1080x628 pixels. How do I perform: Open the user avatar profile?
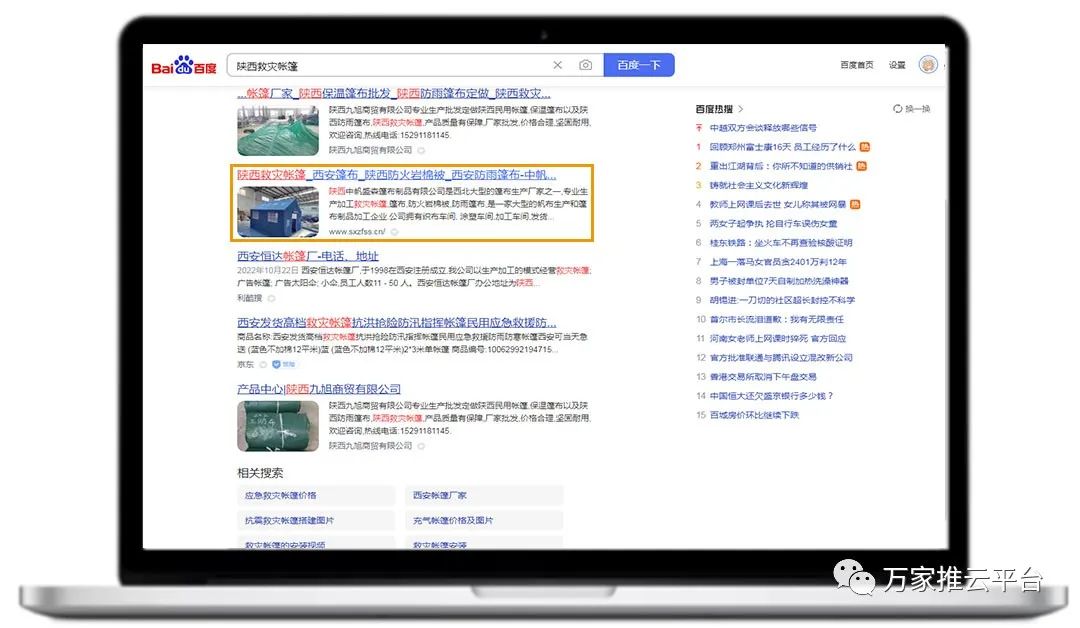(x=928, y=65)
